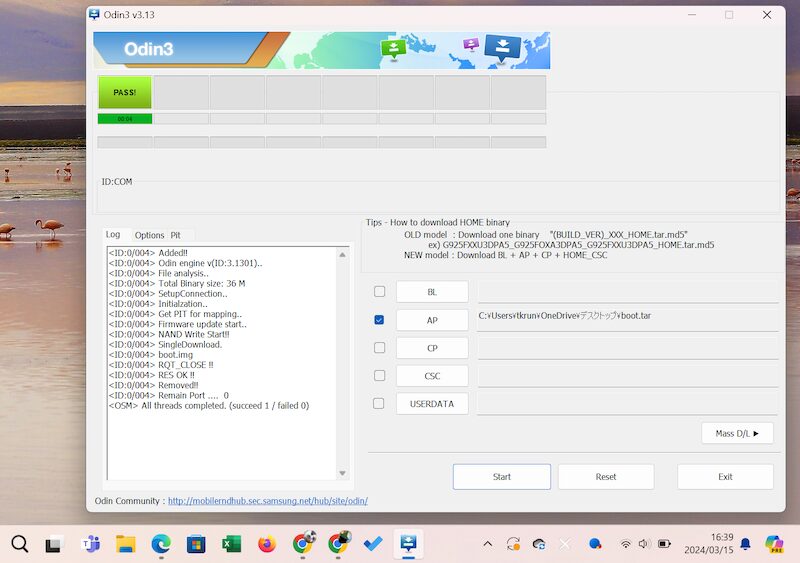Open Excel from the taskbar
The height and width of the screenshot is (563, 800).
231,544
